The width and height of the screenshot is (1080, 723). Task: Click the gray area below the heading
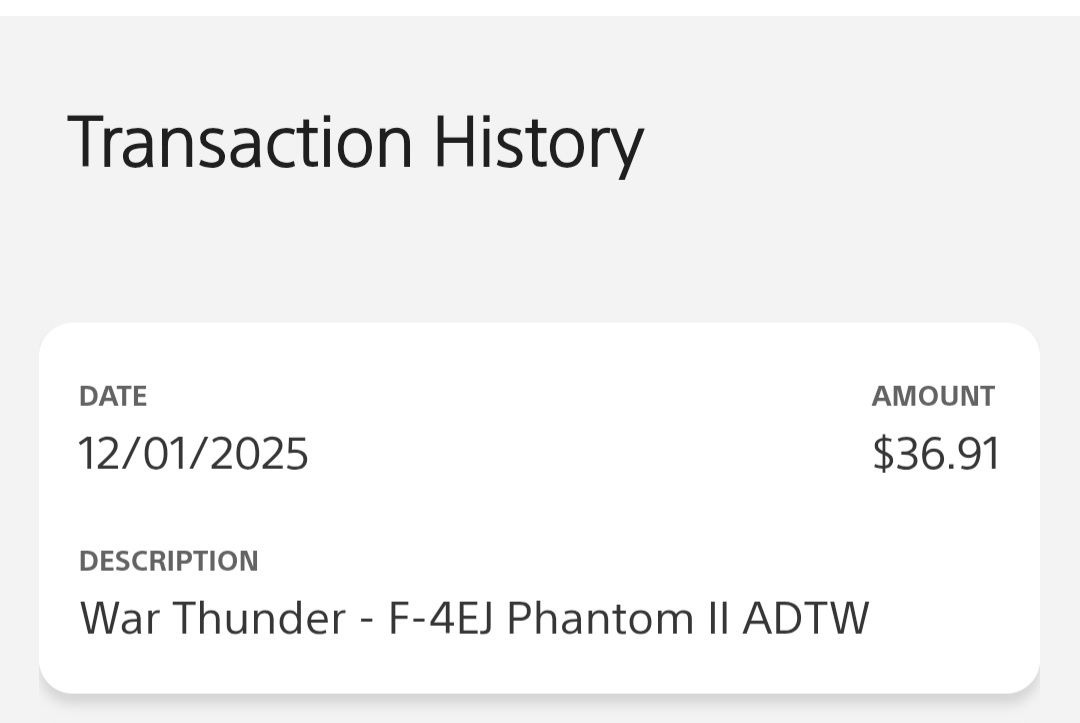pos(540,260)
